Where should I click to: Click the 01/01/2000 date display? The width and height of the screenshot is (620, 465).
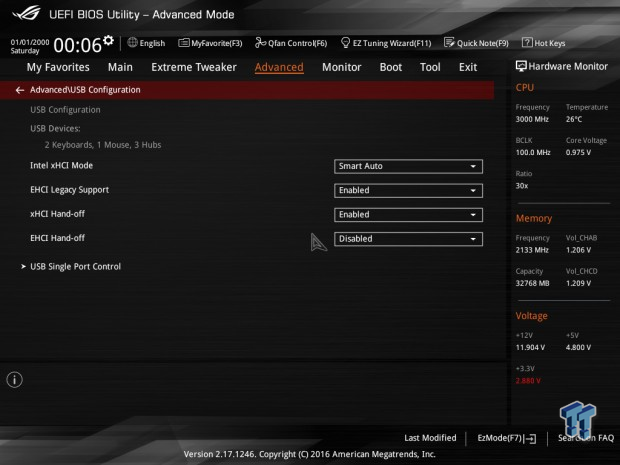coord(30,42)
